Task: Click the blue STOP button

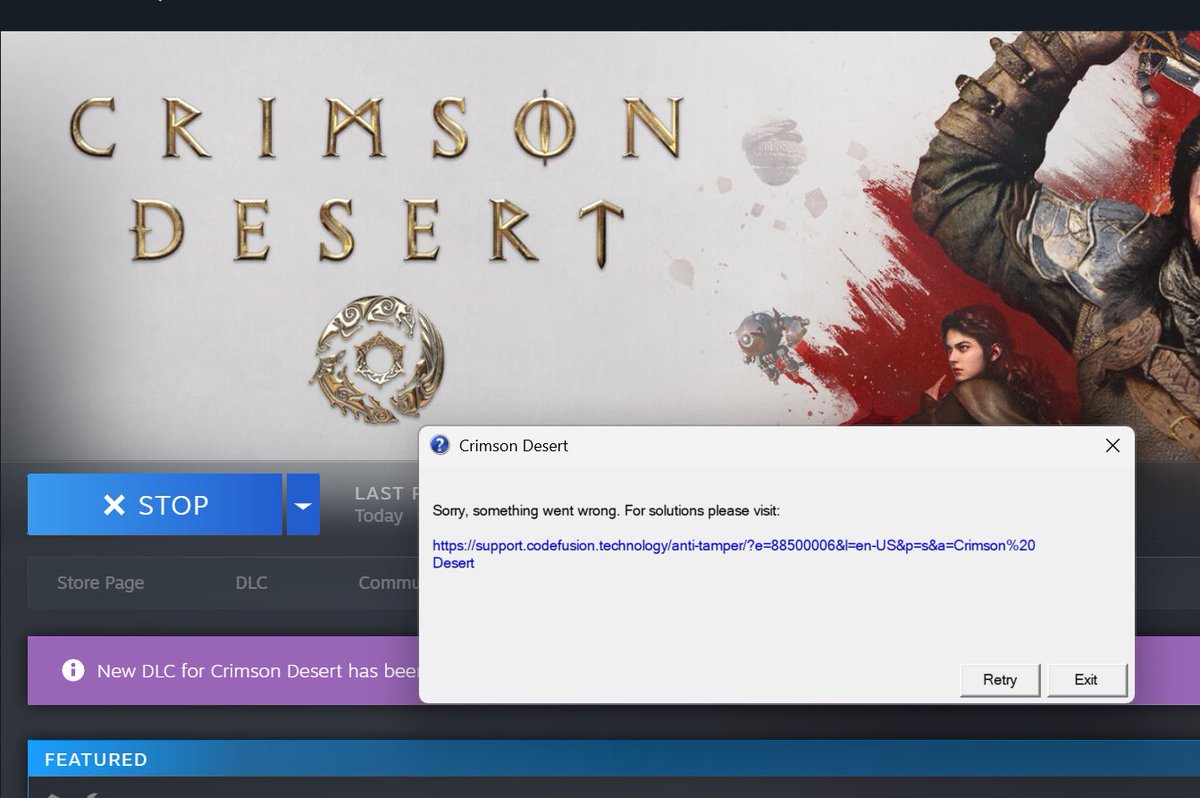Action: click(155, 505)
